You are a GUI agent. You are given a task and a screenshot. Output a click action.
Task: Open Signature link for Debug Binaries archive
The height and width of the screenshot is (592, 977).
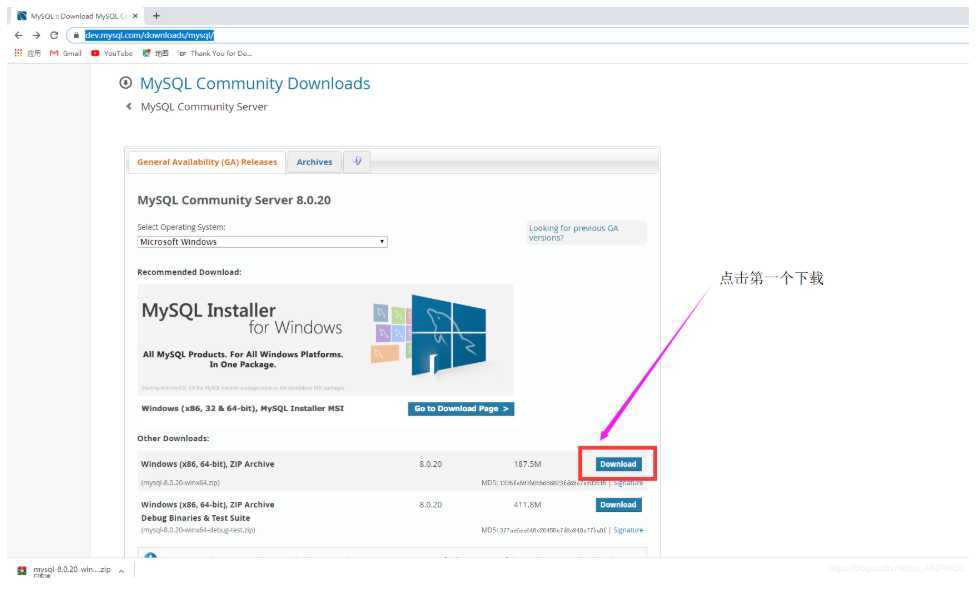(x=628, y=530)
